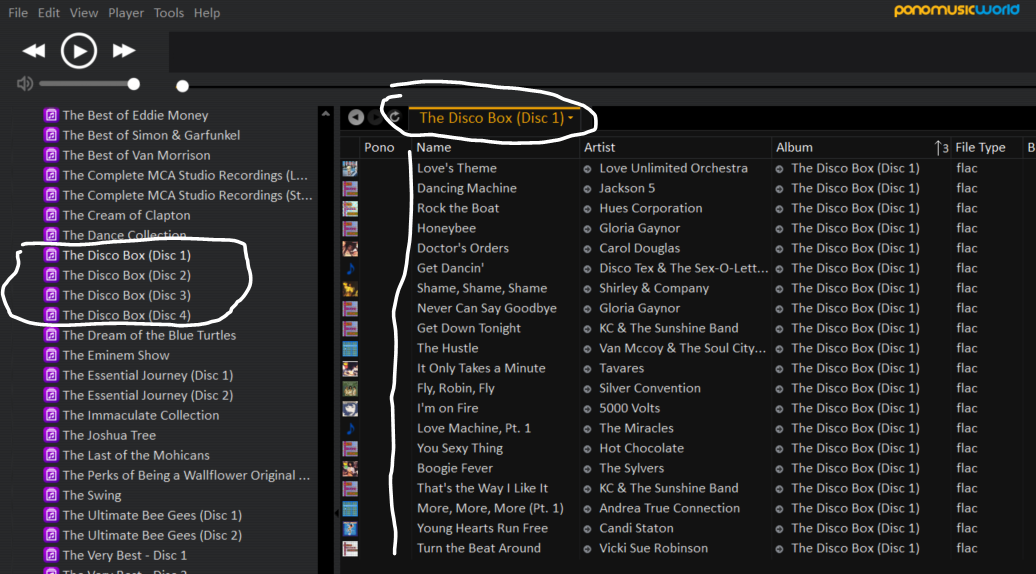Open the Player menu
The width and height of the screenshot is (1036, 574).
tap(126, 13)
